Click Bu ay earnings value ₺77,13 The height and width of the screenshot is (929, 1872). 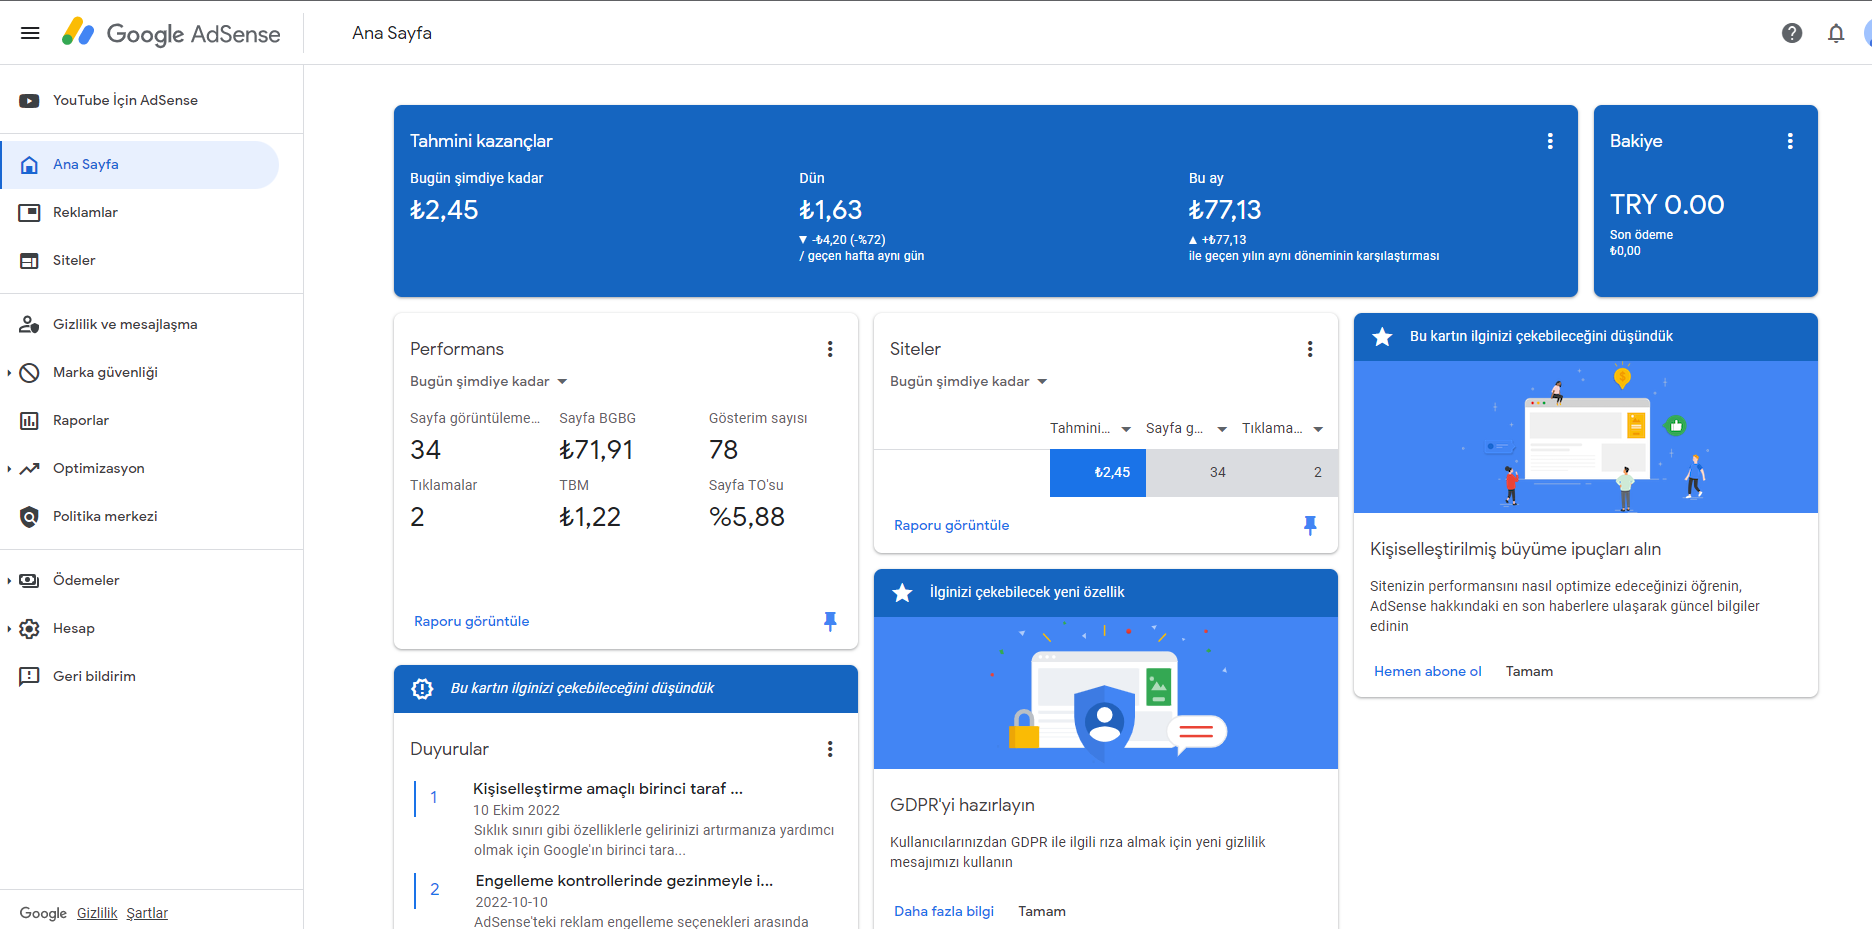click(x=1225, y=210)
